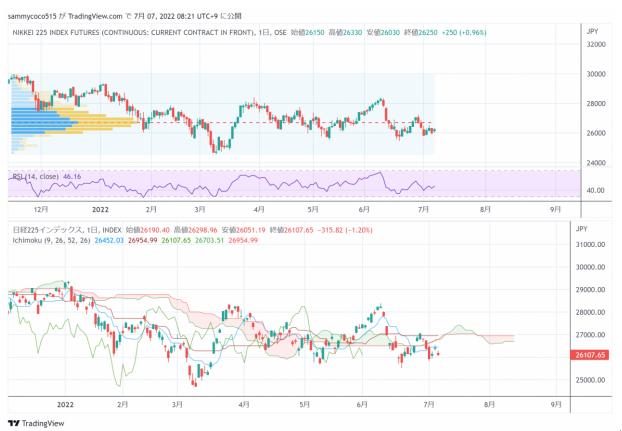Click the futures open value 始値26150
Viewport: 622px width, 431px height.
(x=307, y=33)
